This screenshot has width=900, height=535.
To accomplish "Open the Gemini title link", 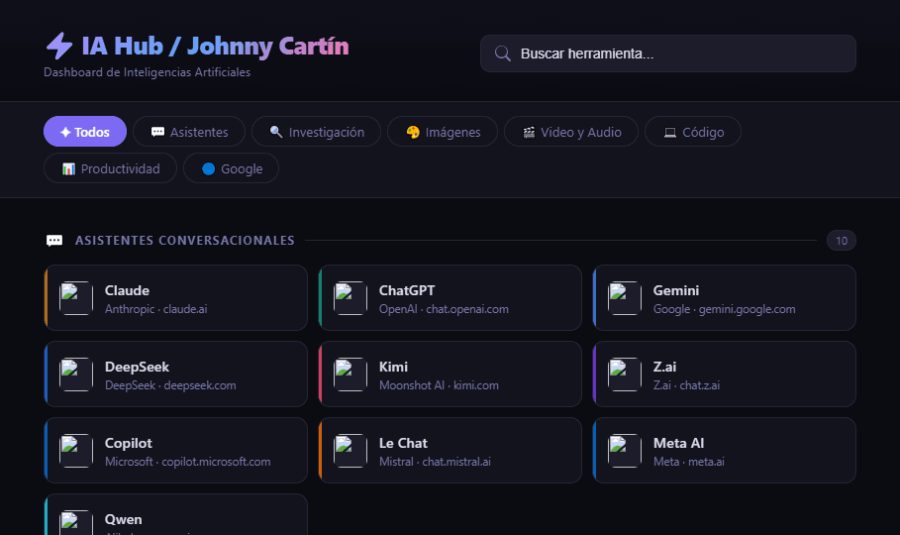I will coord(676,290).
